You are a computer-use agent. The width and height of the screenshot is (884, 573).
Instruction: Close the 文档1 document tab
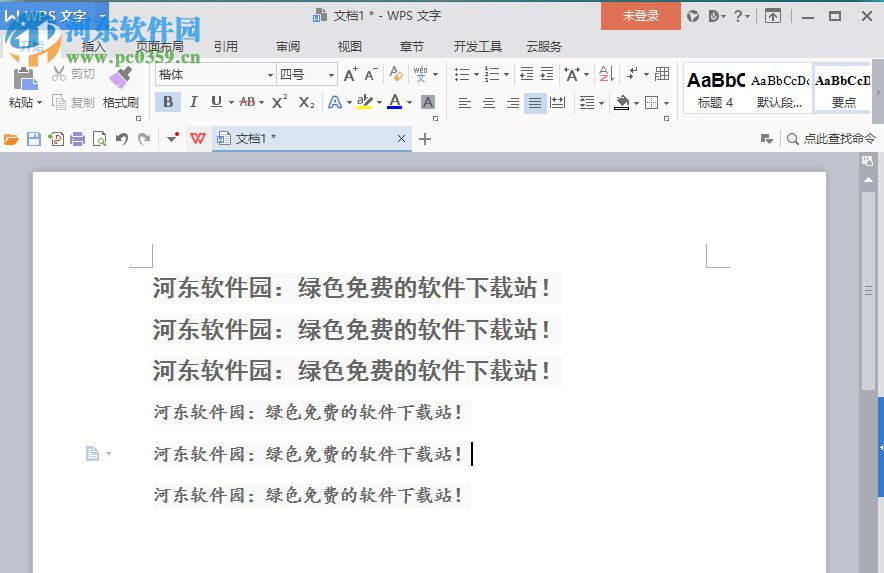pos(401,139)
